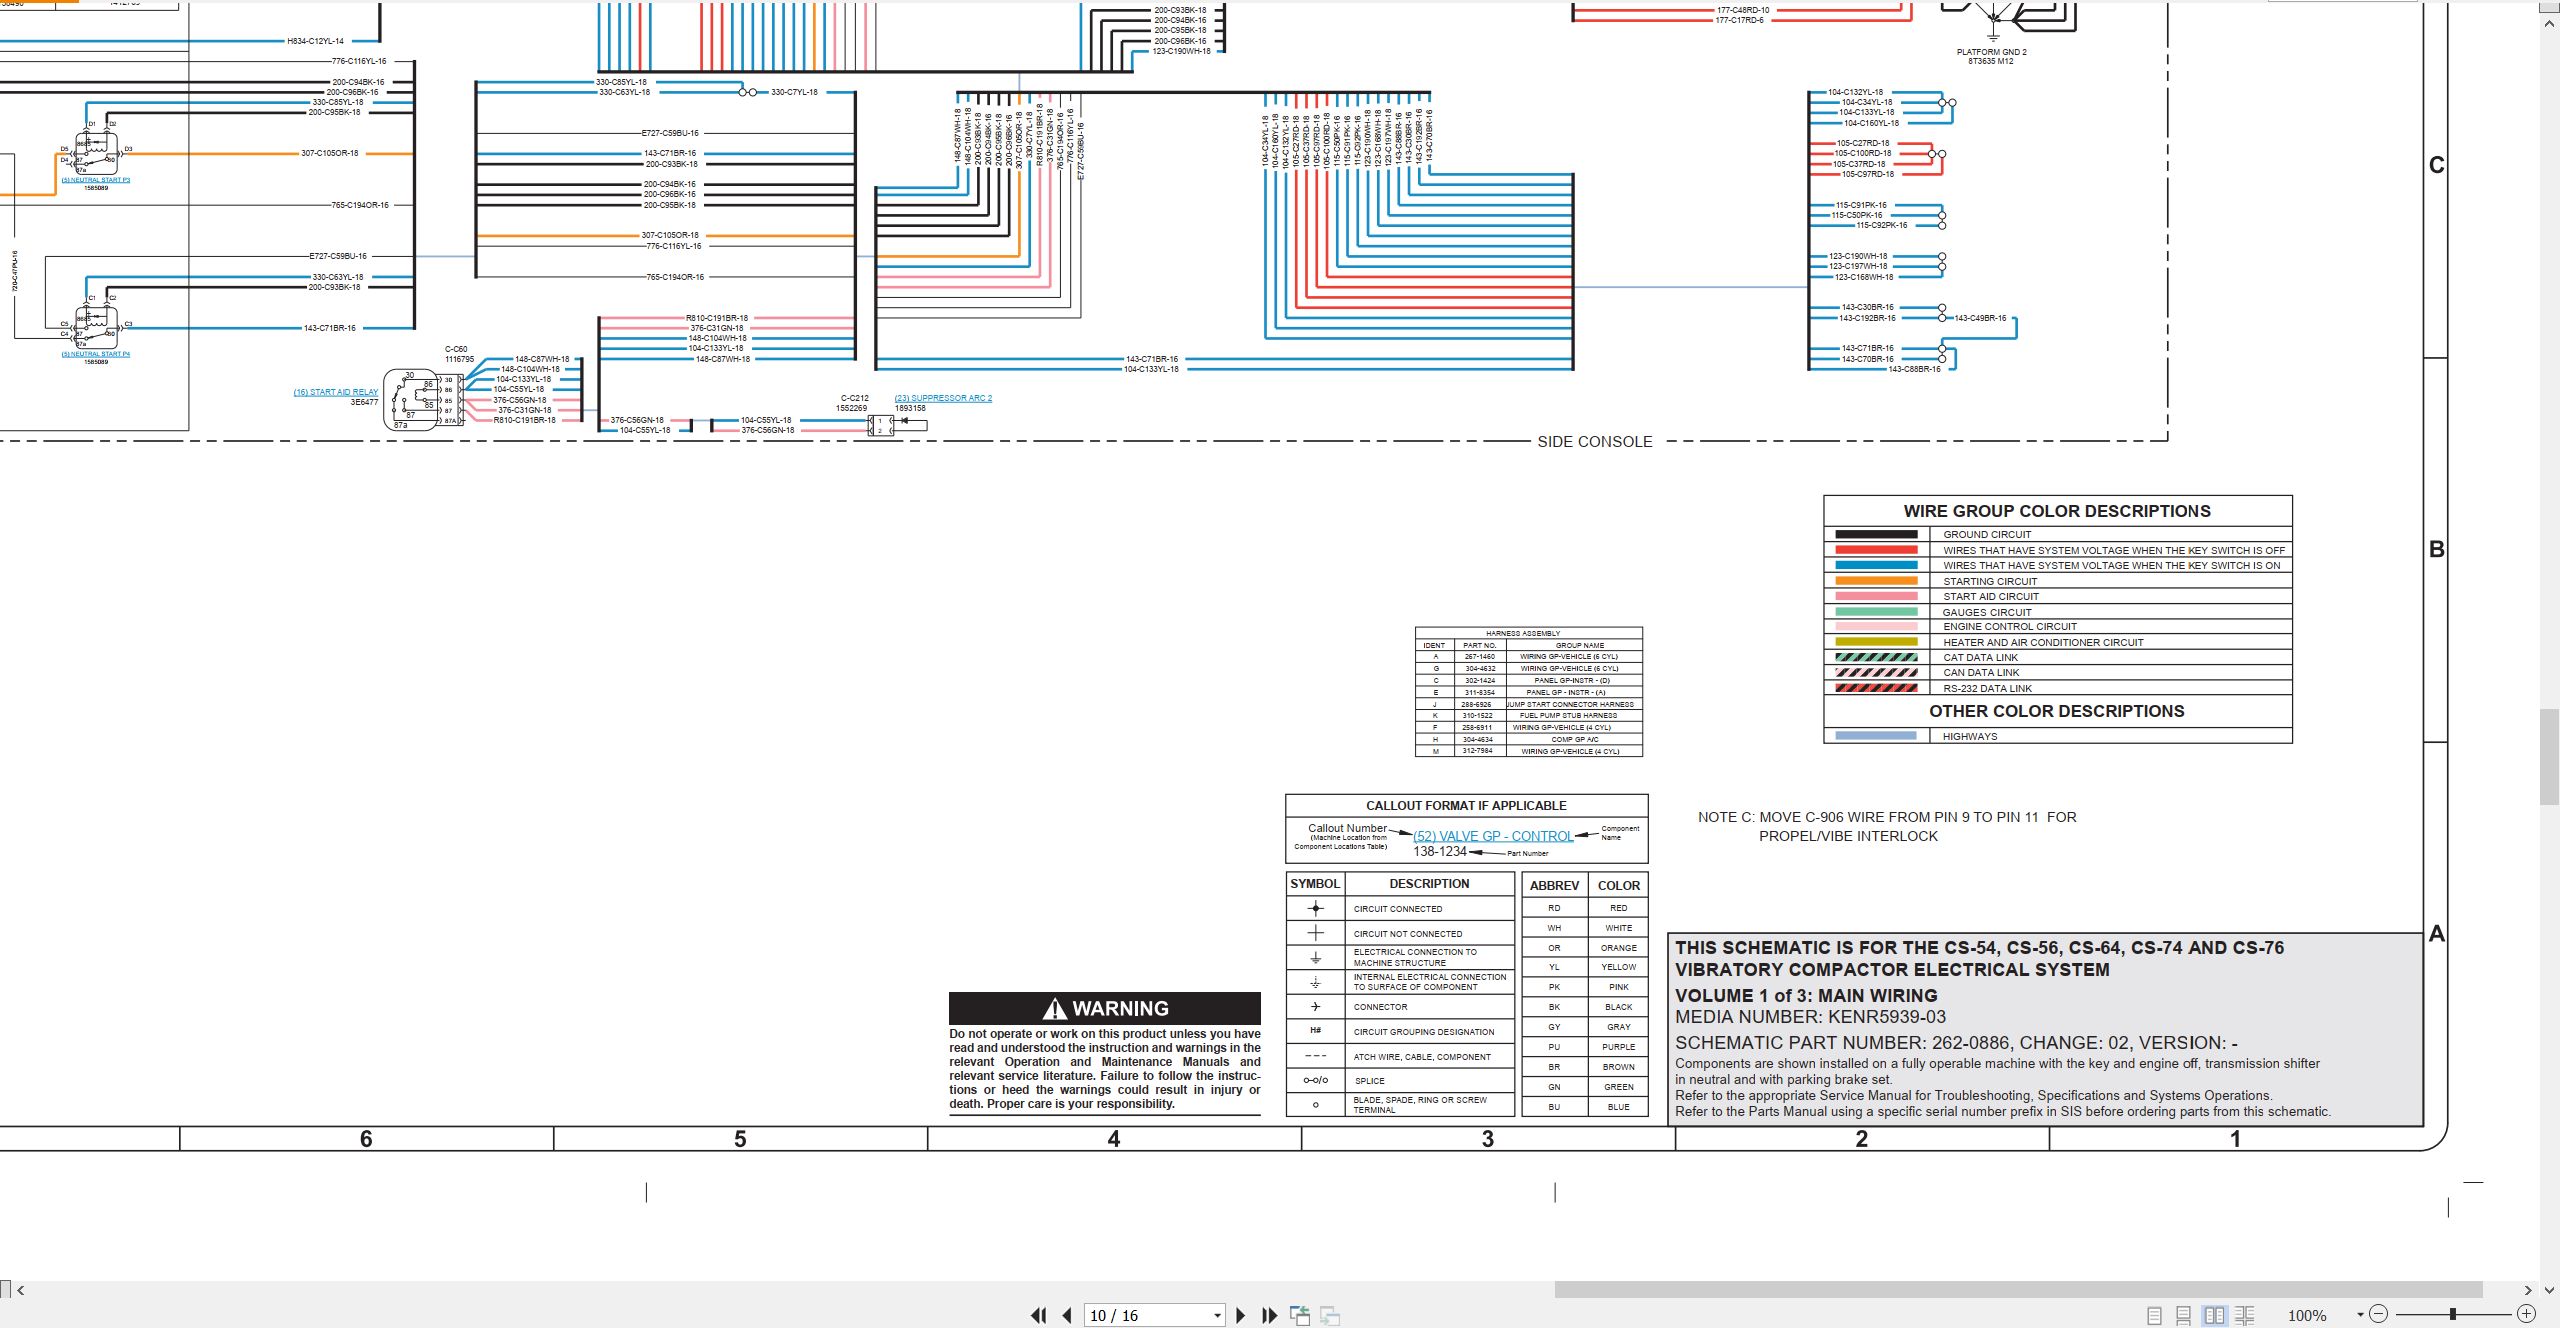Click grid column label 6
Image resolution: width=2560 pixels, height=1328 pixels.
point(366,1139)
